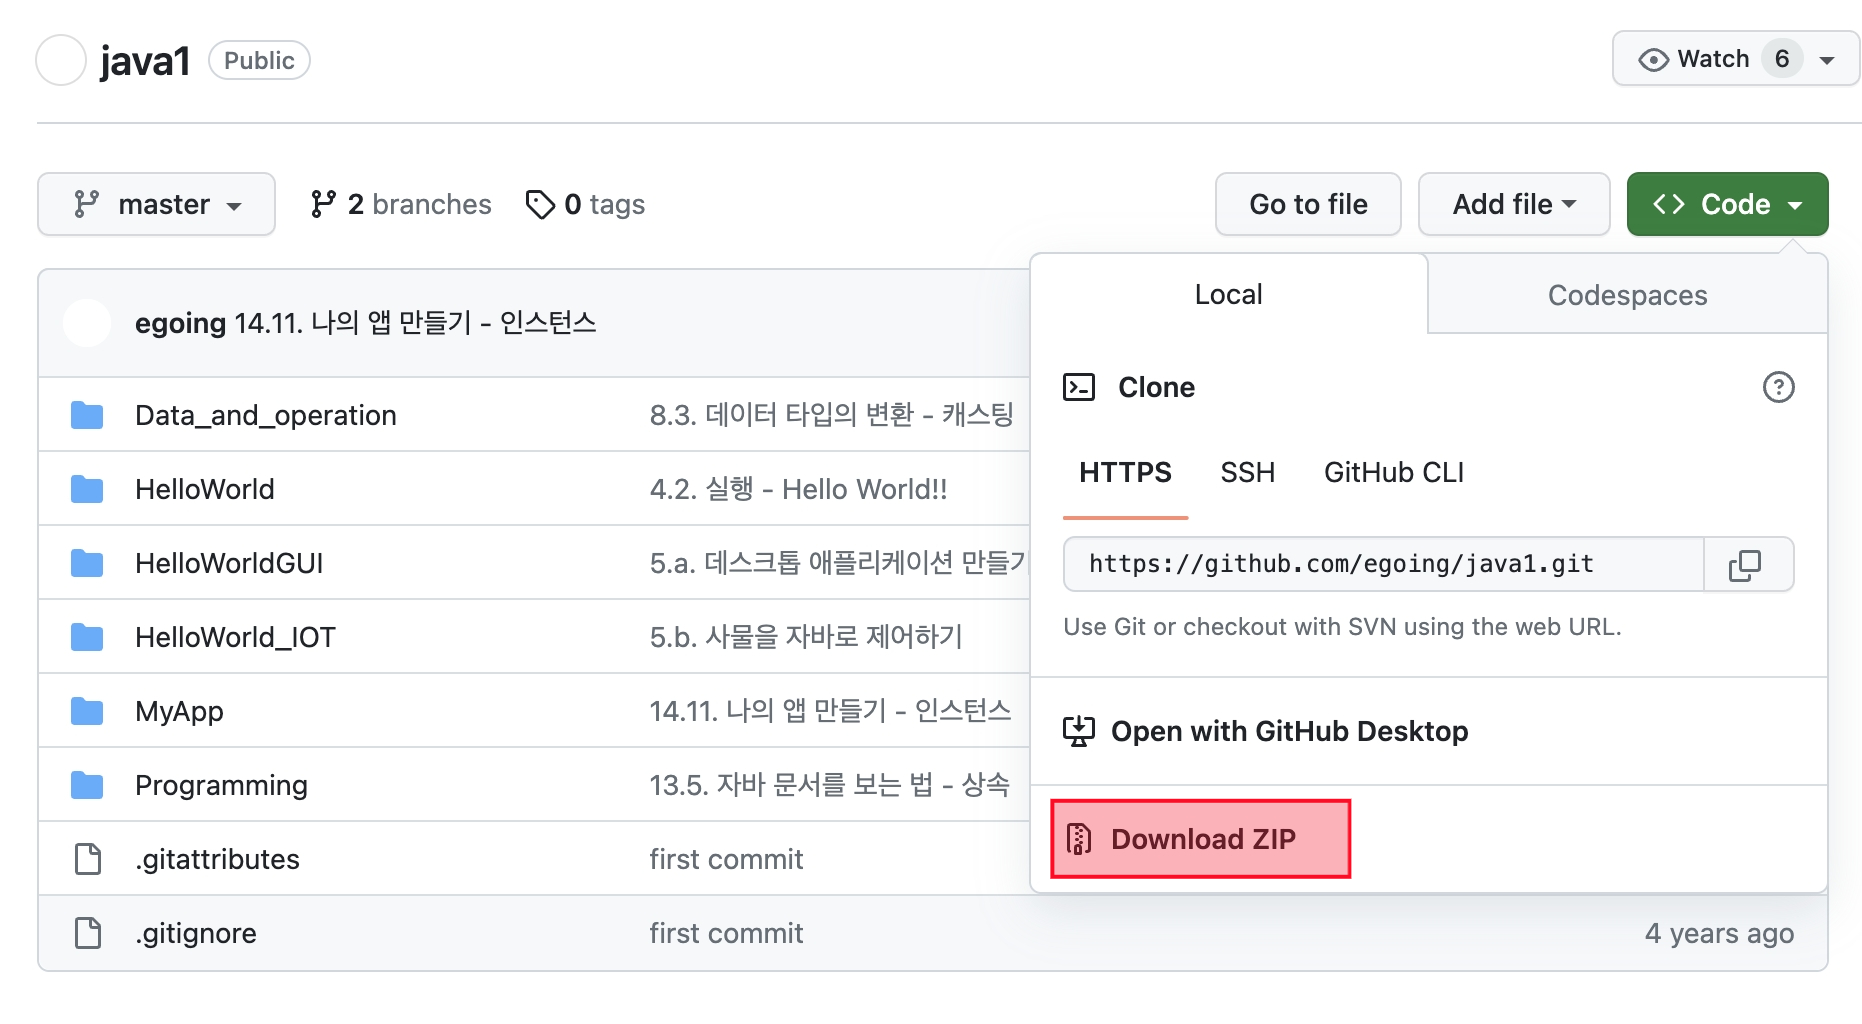Click the Public visibility badge
Viewport: 1862px width, 1024px height.
coord(259,60)
